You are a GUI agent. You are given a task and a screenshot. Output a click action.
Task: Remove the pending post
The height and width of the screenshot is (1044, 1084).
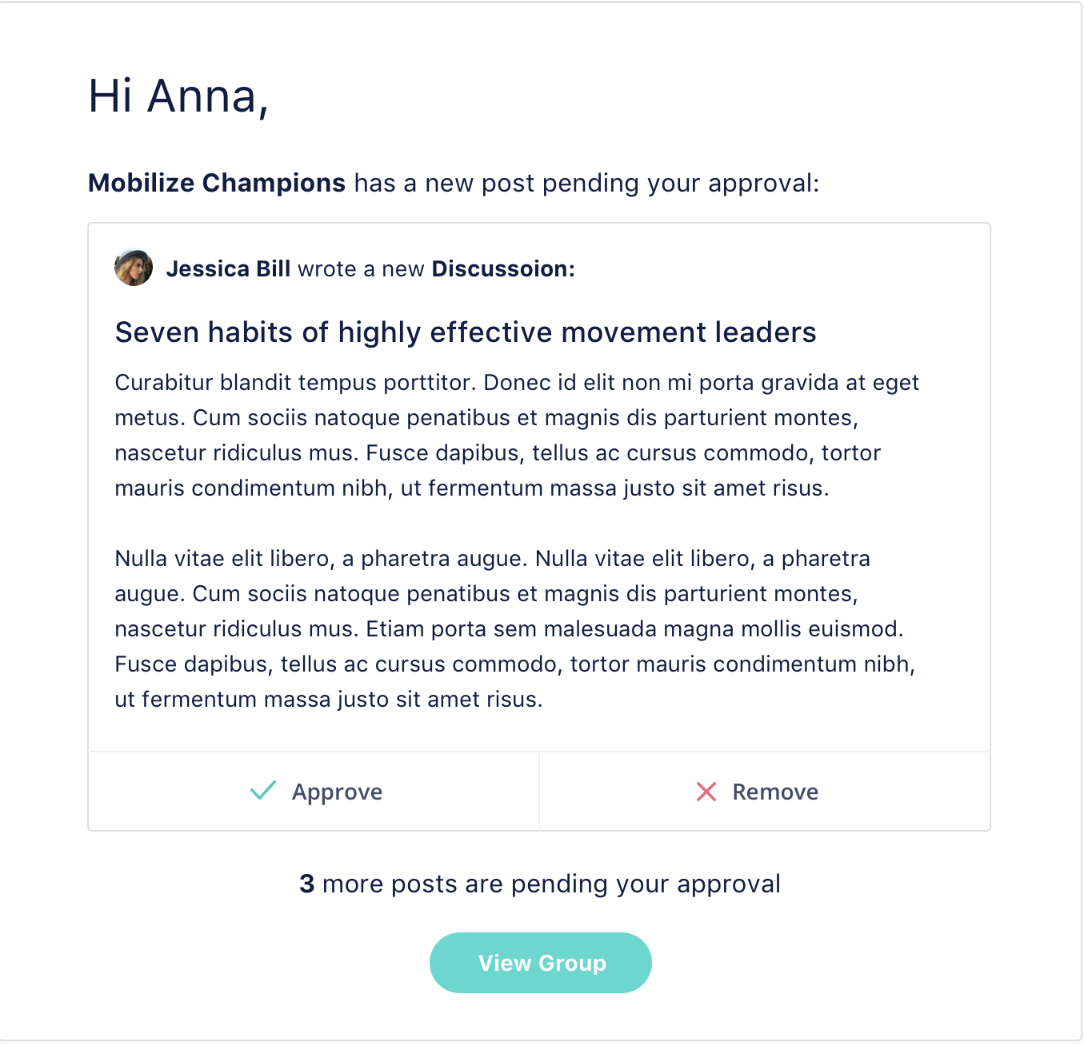(765, 791)
